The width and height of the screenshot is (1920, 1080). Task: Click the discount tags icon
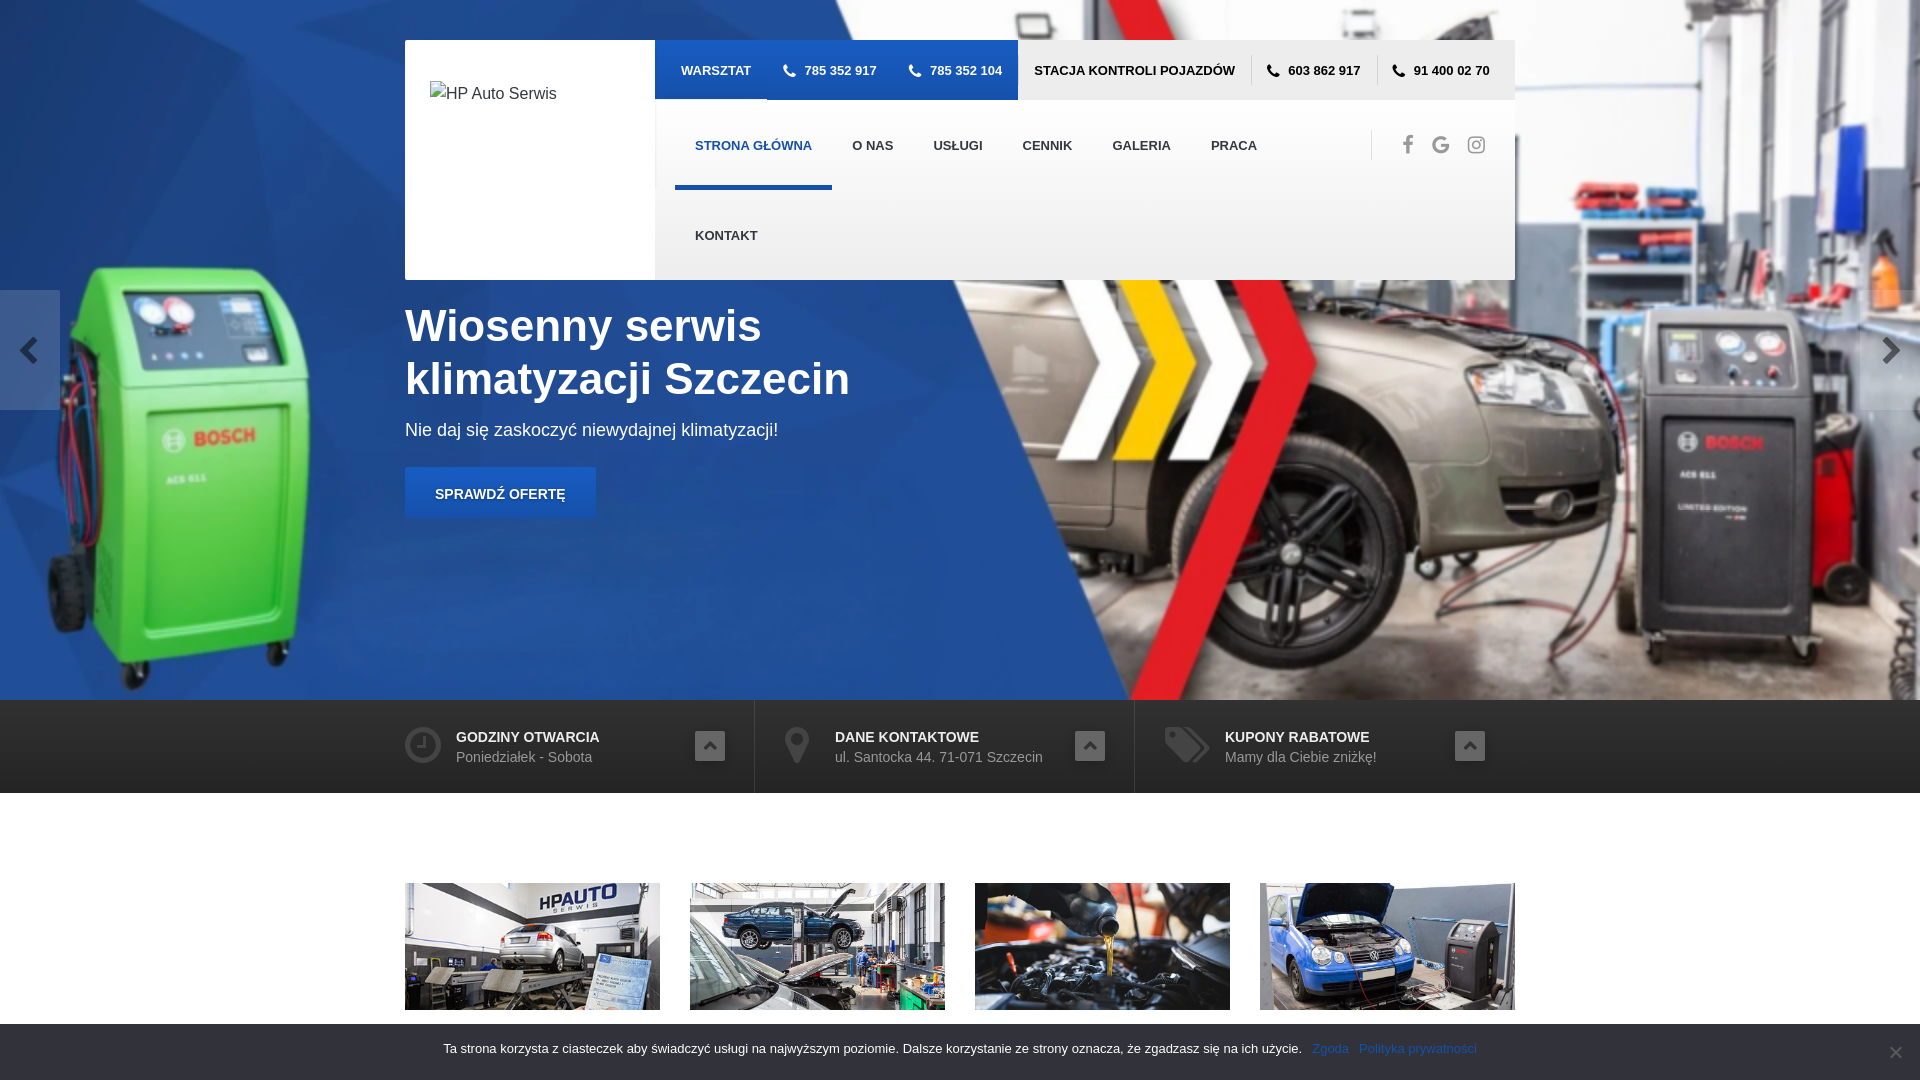coord(1187,745)
